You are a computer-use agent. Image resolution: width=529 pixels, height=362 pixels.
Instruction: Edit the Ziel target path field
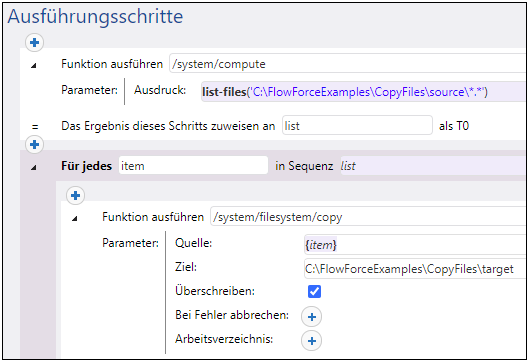point(415,269)
